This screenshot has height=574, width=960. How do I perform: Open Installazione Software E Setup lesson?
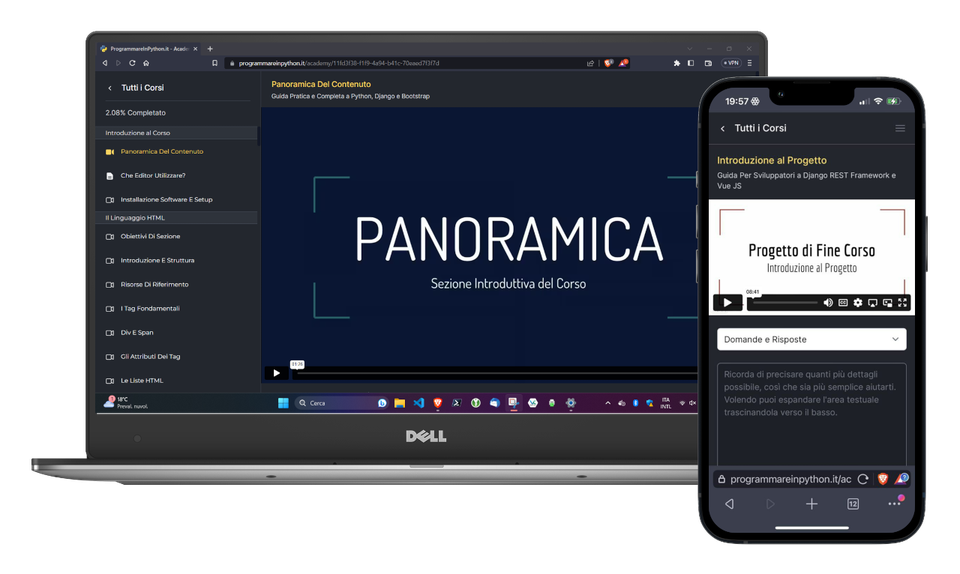pos(166,199)
